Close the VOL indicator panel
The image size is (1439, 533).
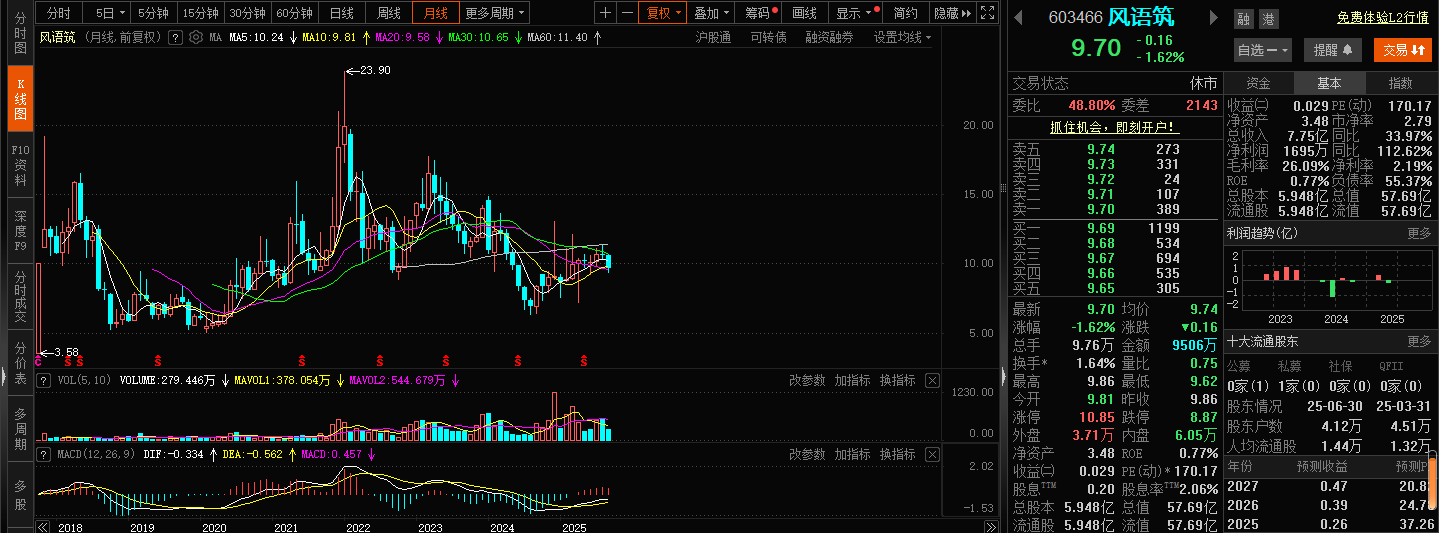pyautogui.click(x=932, y=380)
